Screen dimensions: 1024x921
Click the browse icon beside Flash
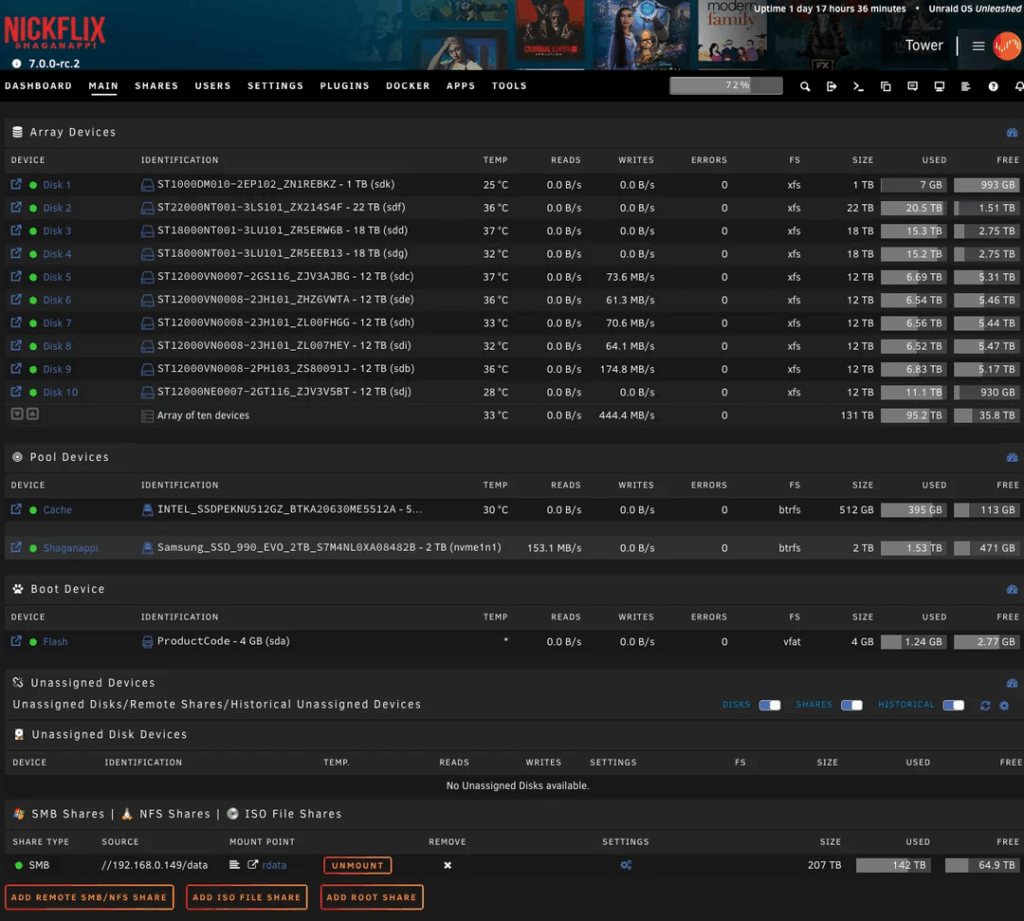[16, 641]
